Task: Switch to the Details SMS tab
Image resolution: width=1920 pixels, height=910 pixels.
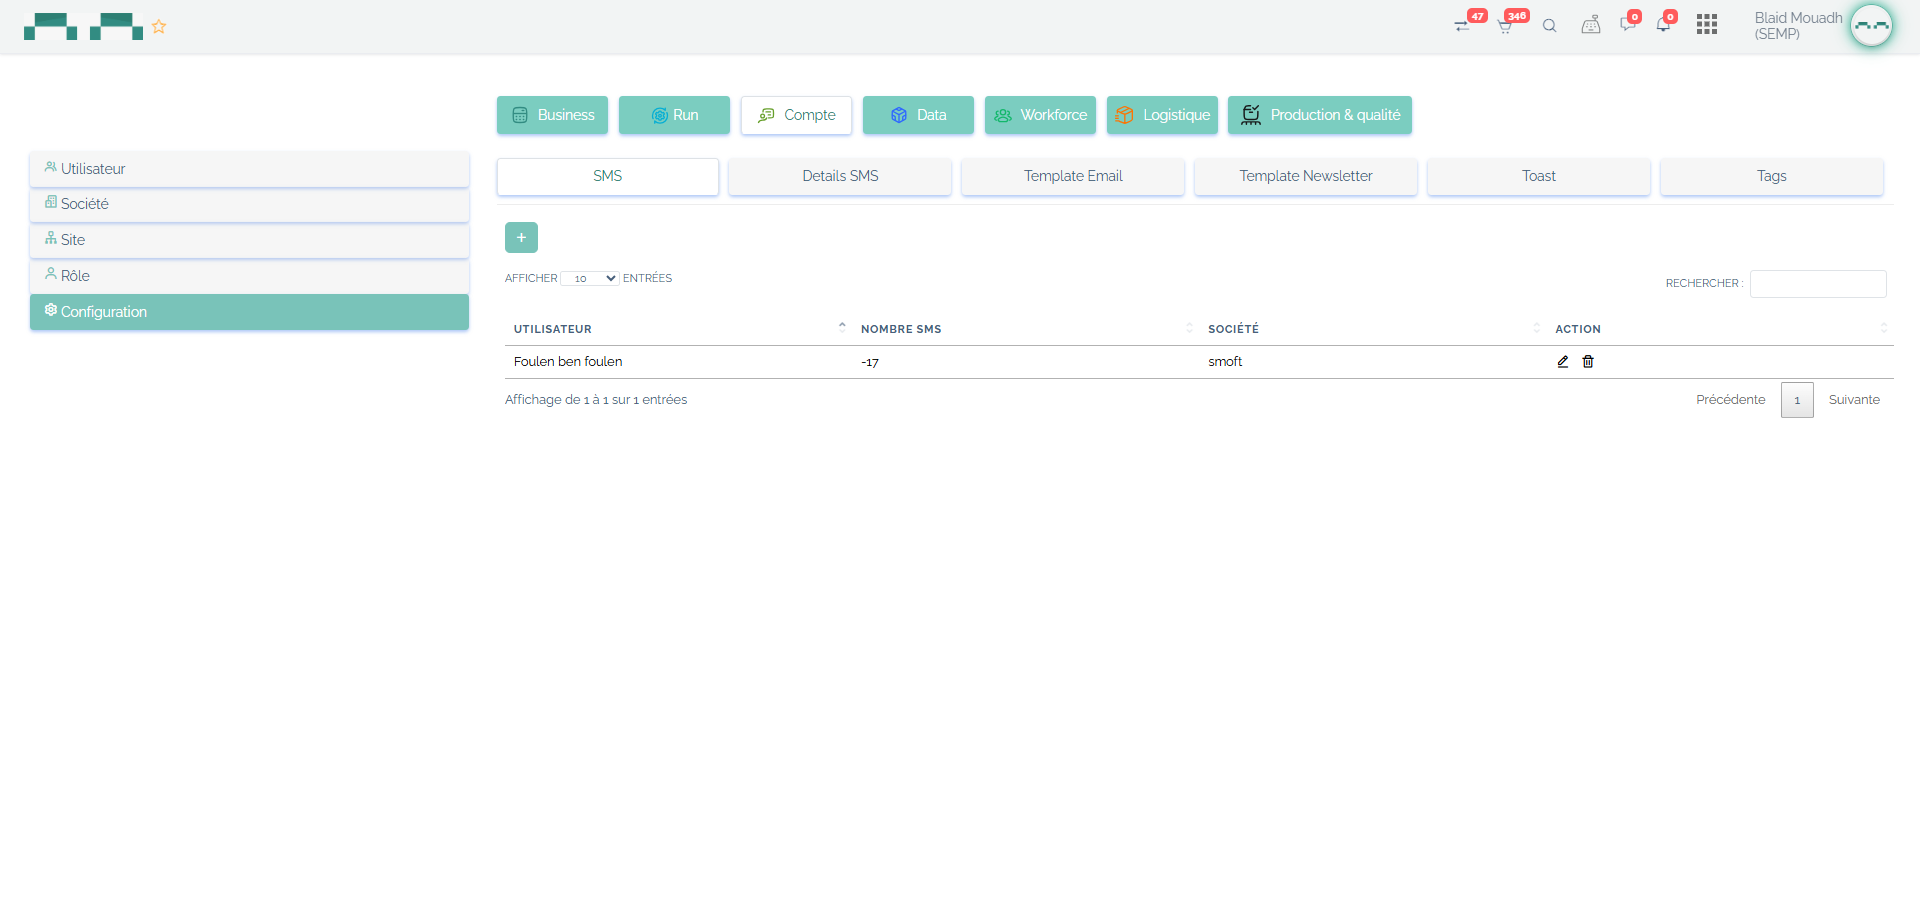Action: tap(840, 176)
